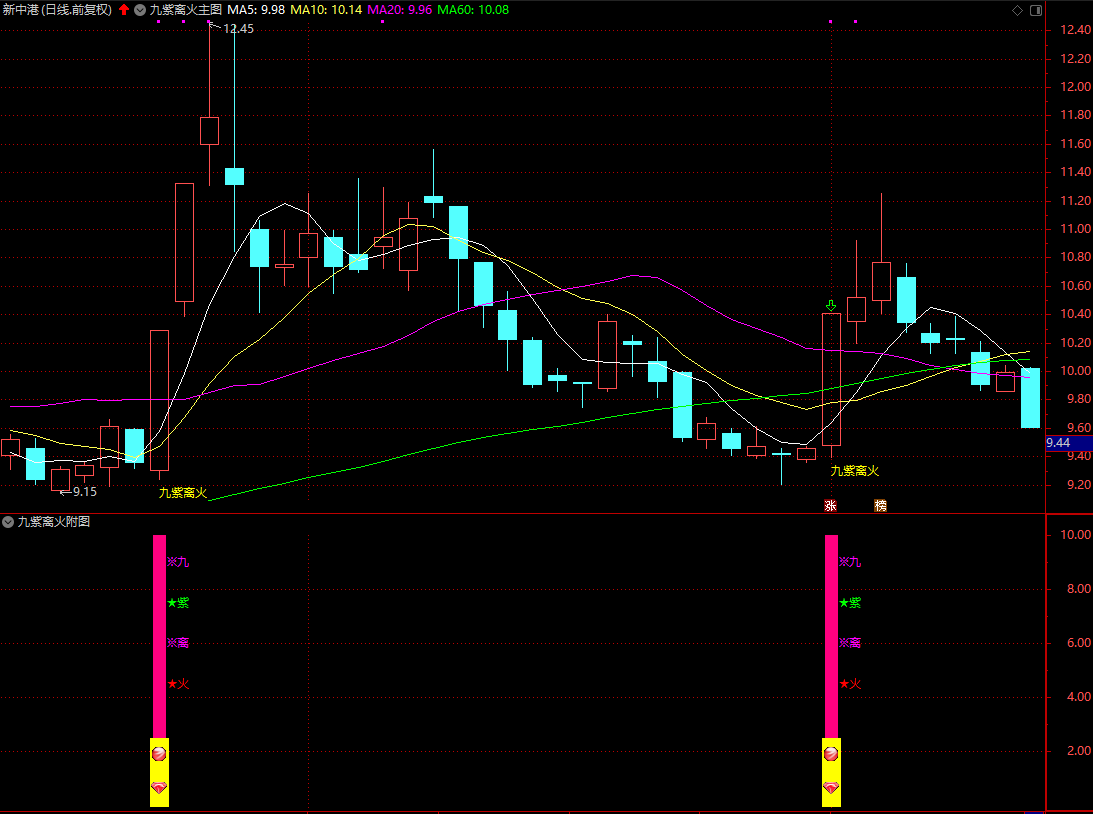
Task: Click the 九紫离火附图 indicator name
Action: 54,522
